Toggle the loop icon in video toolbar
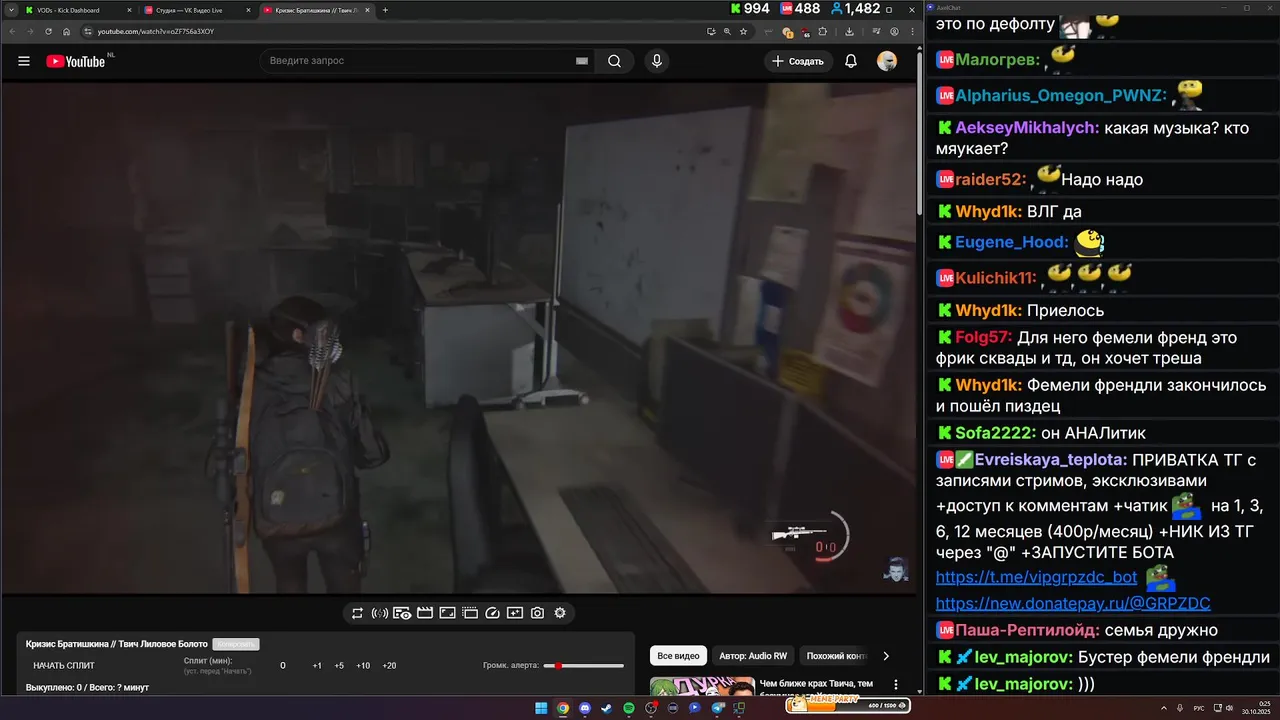The height and width of the screenshot is (720, 1280). 357,613
